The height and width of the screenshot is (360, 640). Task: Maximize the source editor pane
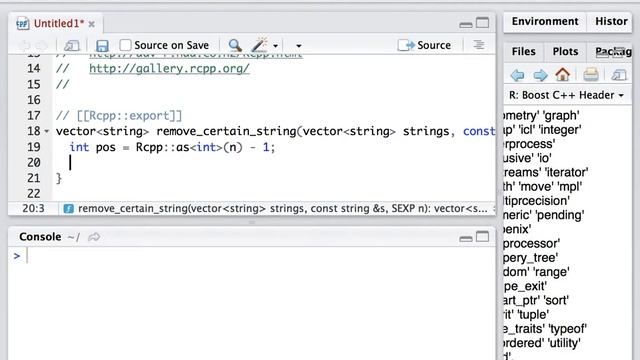click(482, 23)
